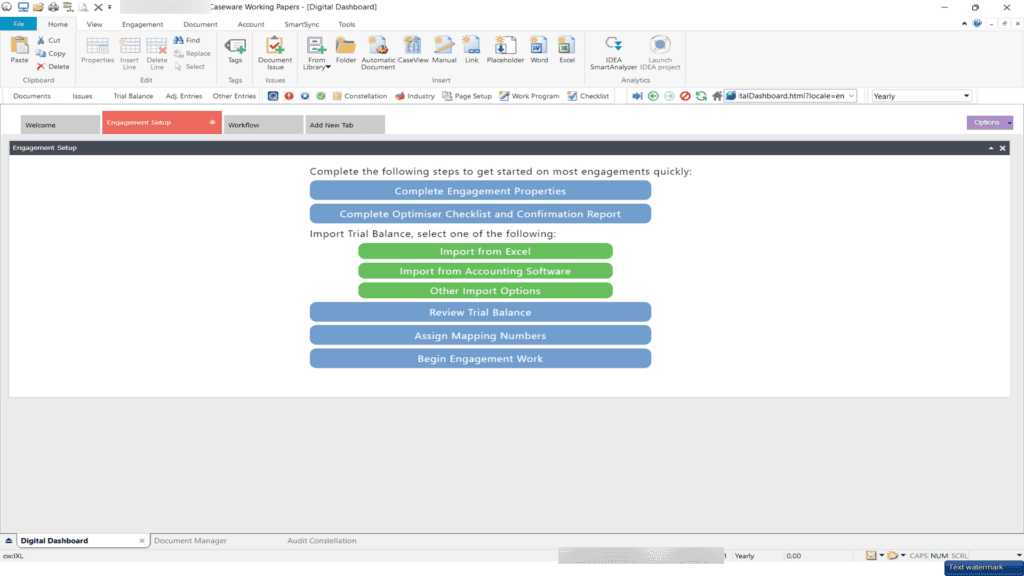
Task: Open document Properties from the Edit group
Action: click(x=97, y=50)
